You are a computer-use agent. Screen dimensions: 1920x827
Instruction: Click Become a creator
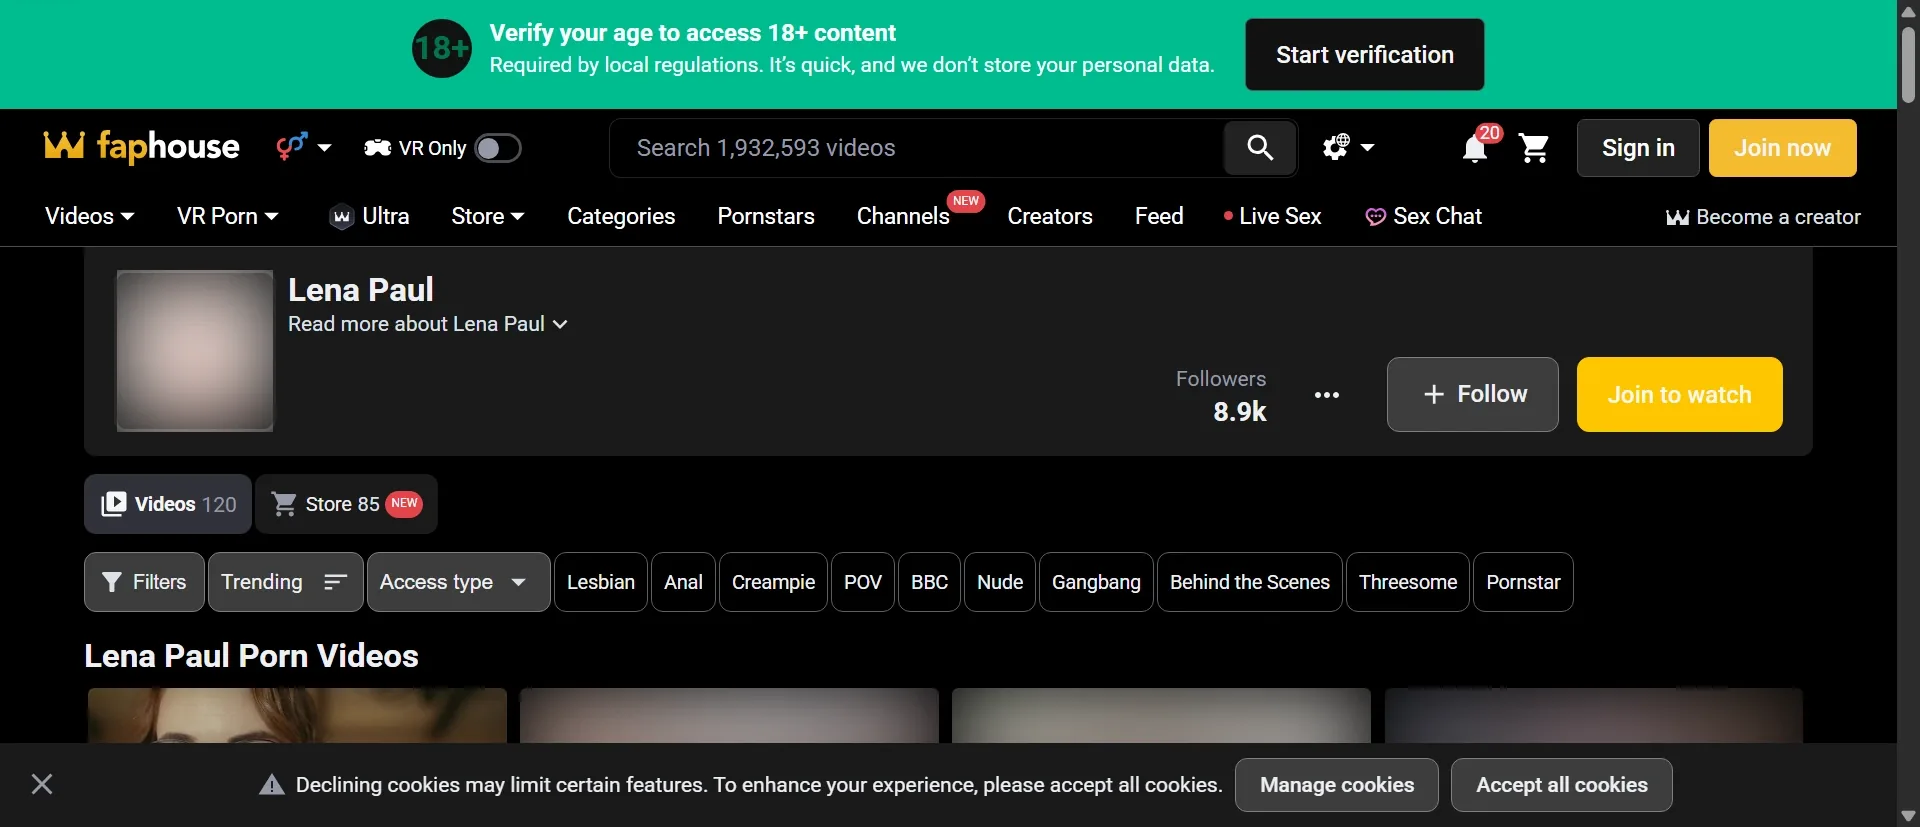pos(1763,217)
